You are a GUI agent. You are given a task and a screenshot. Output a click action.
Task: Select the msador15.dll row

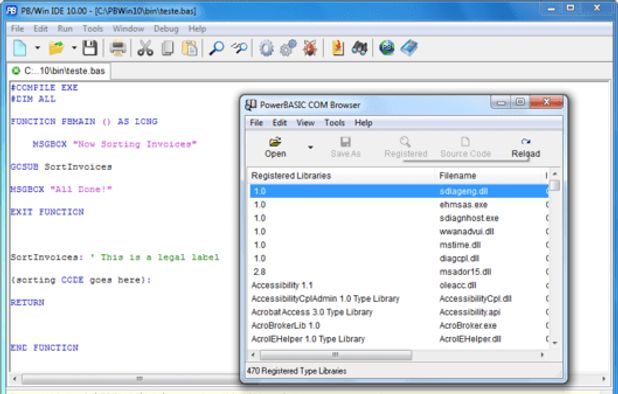tap(399, 271)
